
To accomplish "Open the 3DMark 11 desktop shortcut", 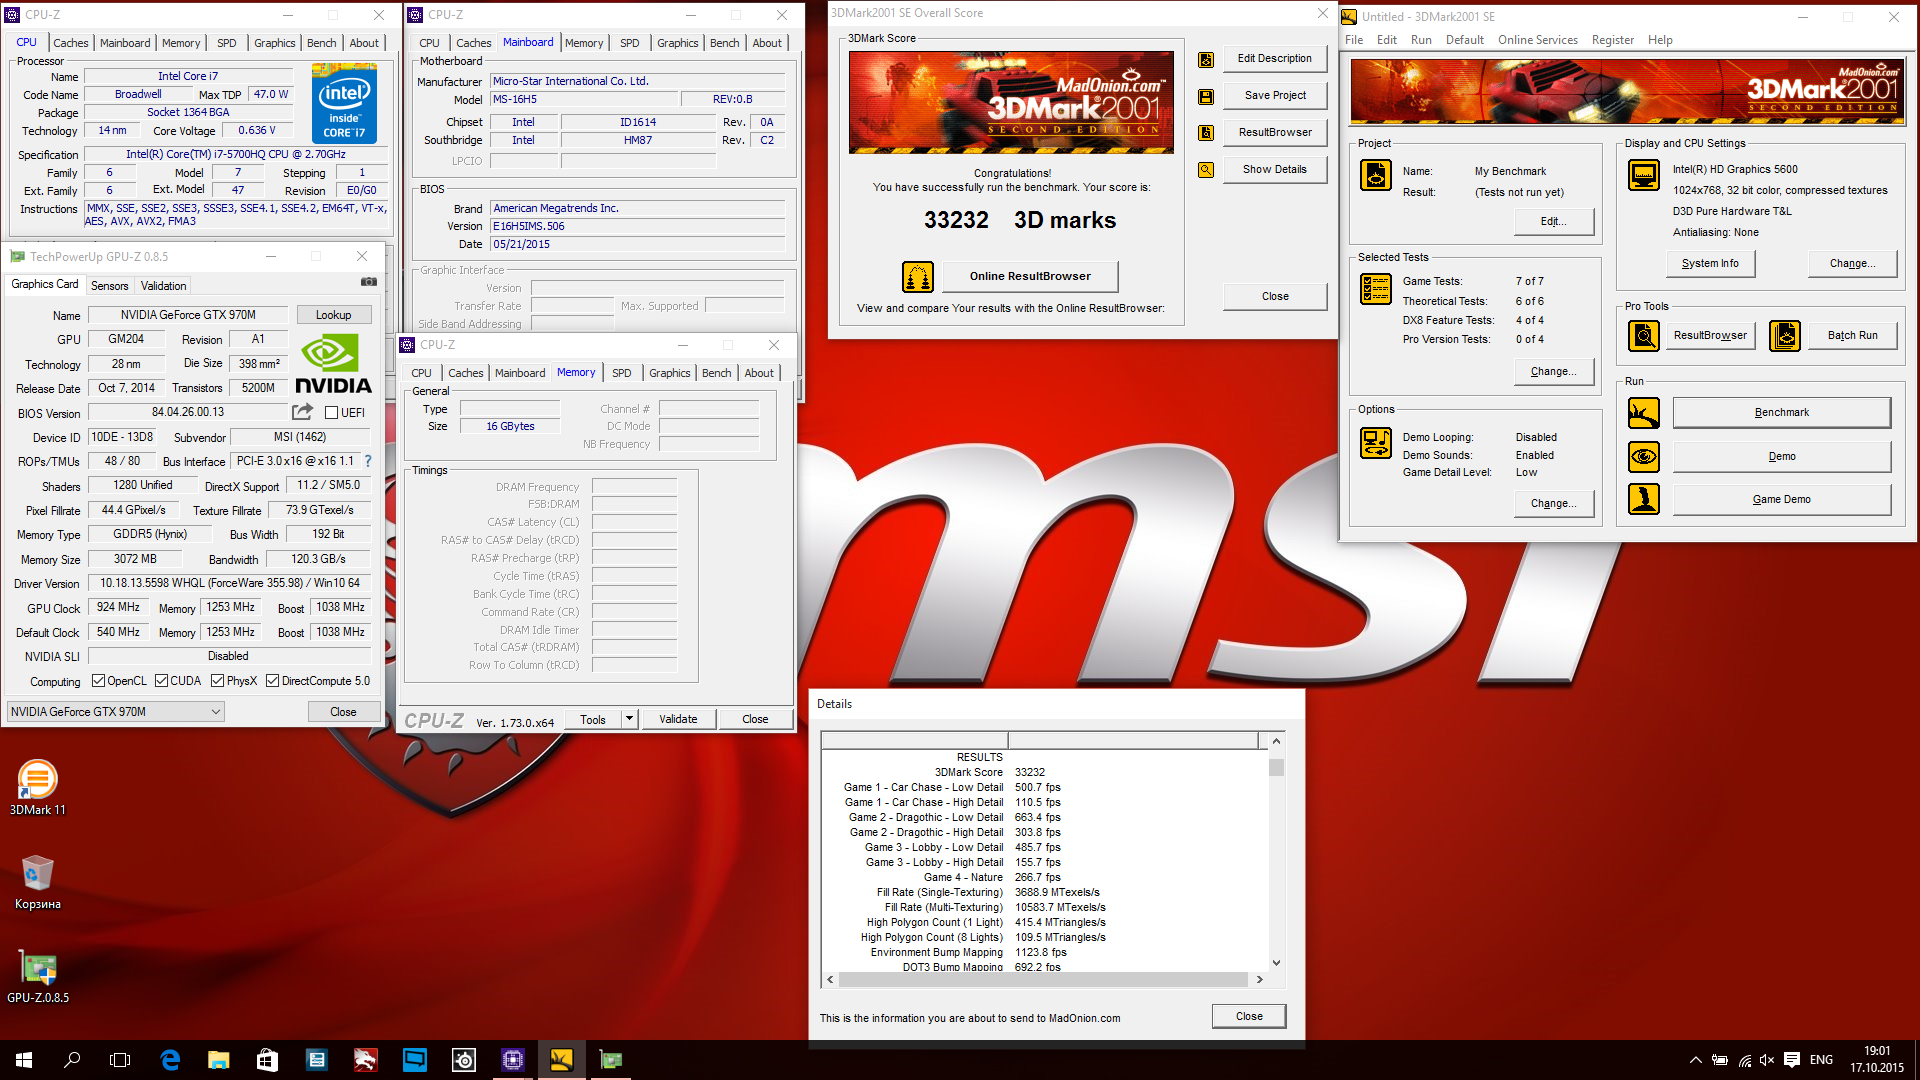I will coord(37,789).
